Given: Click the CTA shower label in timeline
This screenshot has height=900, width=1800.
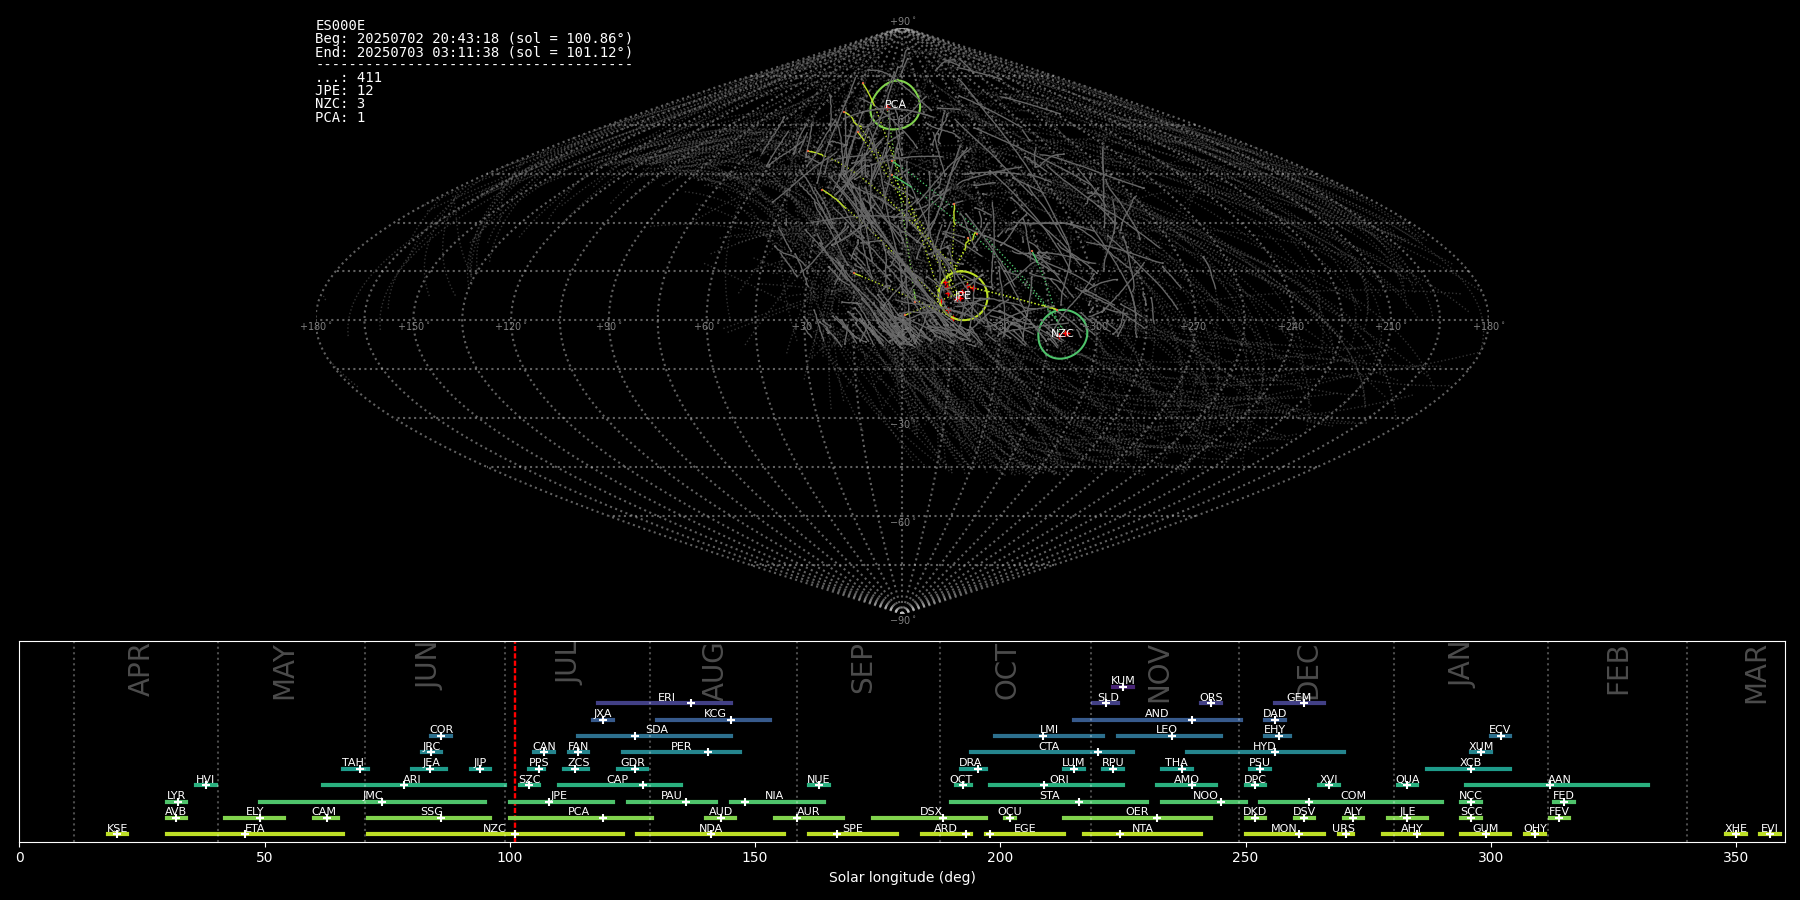Looking at the screenshot, I should point(1049,747).
